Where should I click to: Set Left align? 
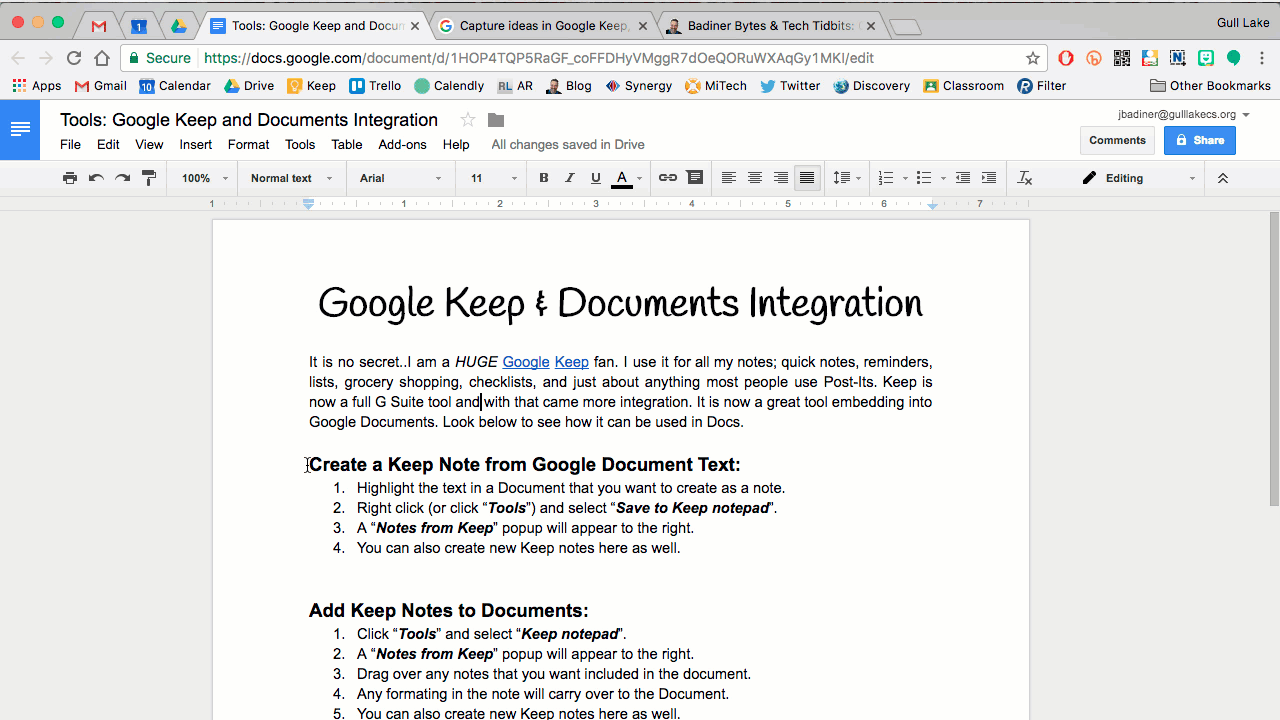[x=729, y=178]
